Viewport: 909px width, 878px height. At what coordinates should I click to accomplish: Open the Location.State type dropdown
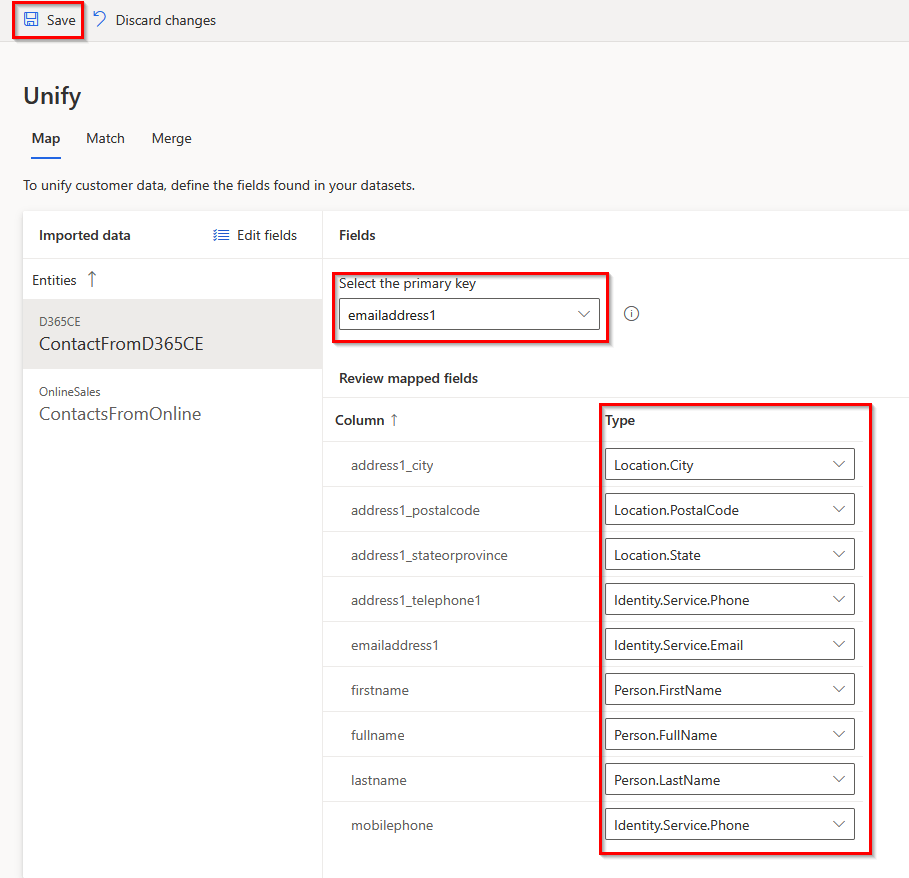tap(729, 555)
